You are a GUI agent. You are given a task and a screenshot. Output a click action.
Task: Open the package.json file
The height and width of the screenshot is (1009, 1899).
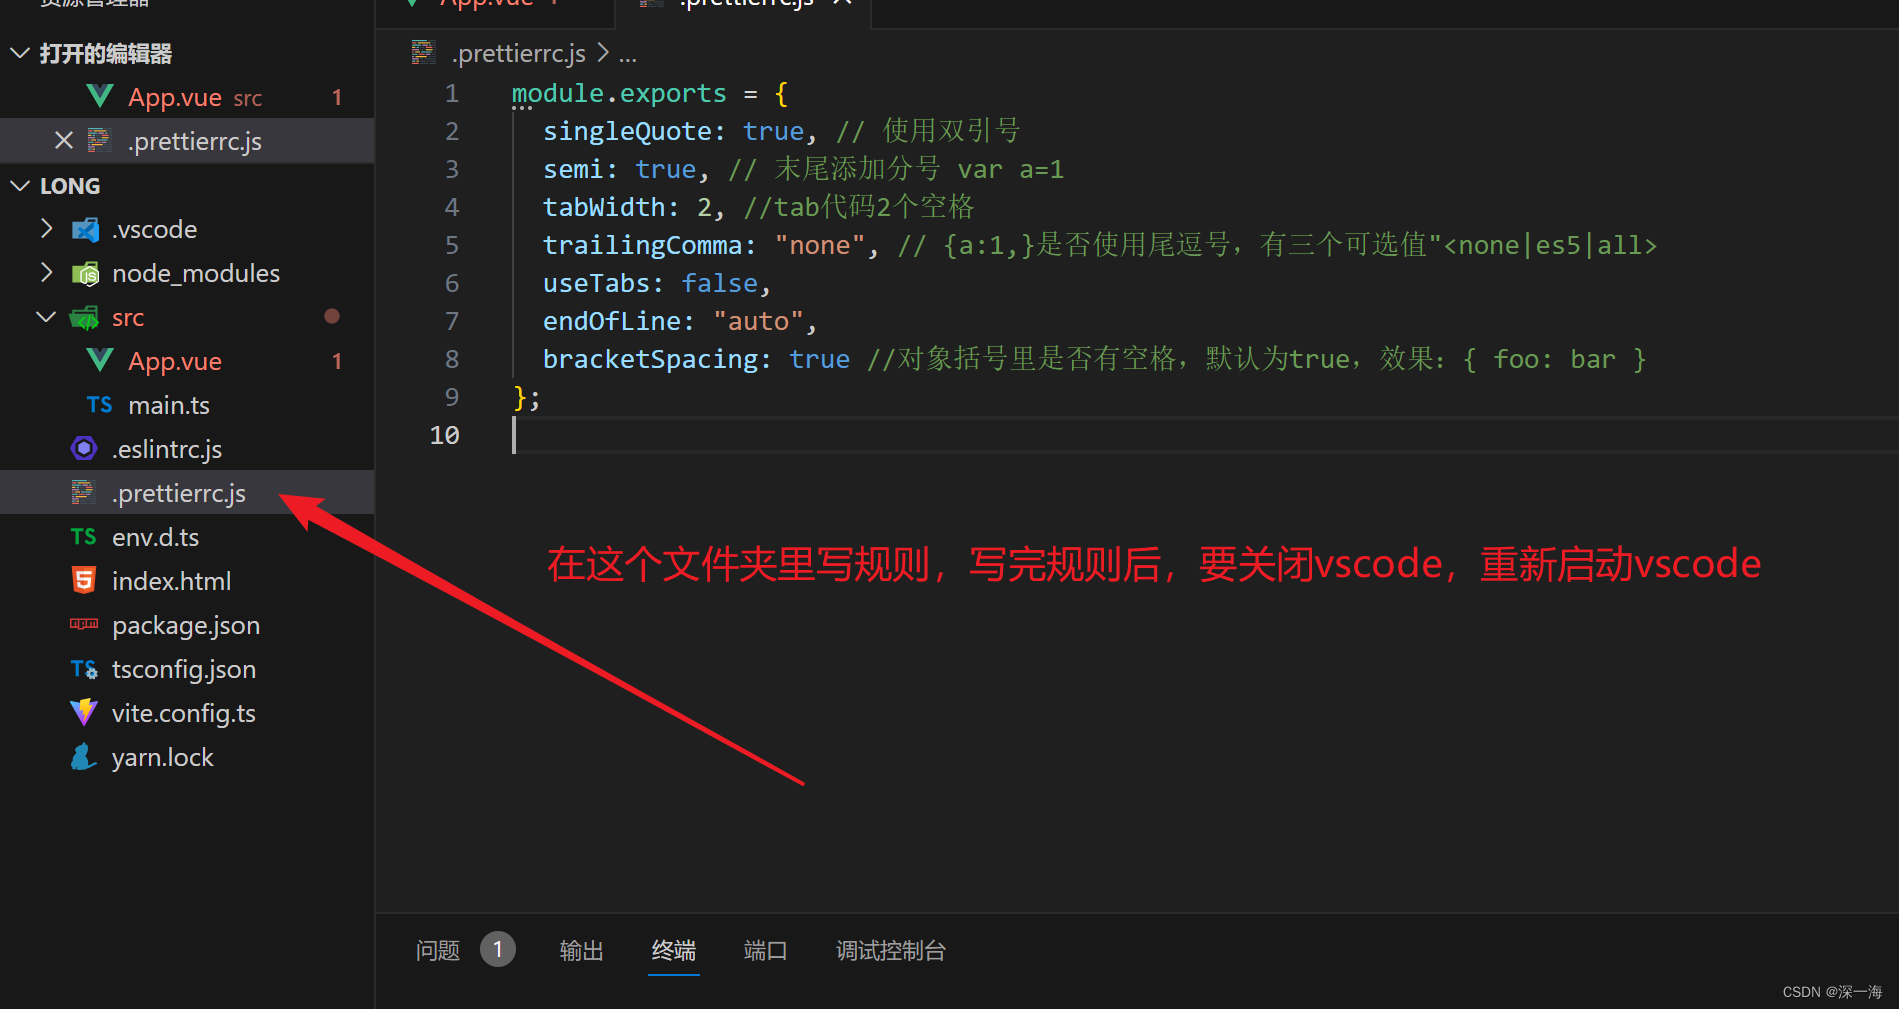186,624
